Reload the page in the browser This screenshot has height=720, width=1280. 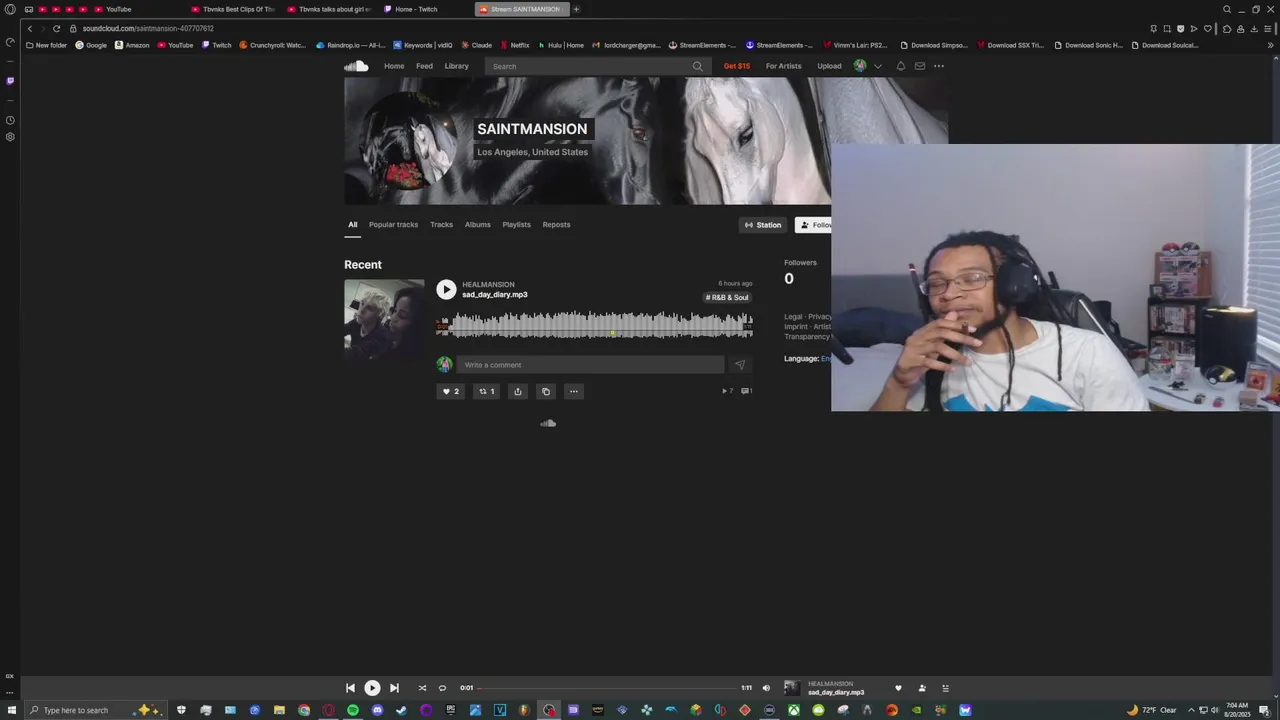(56, 28)
